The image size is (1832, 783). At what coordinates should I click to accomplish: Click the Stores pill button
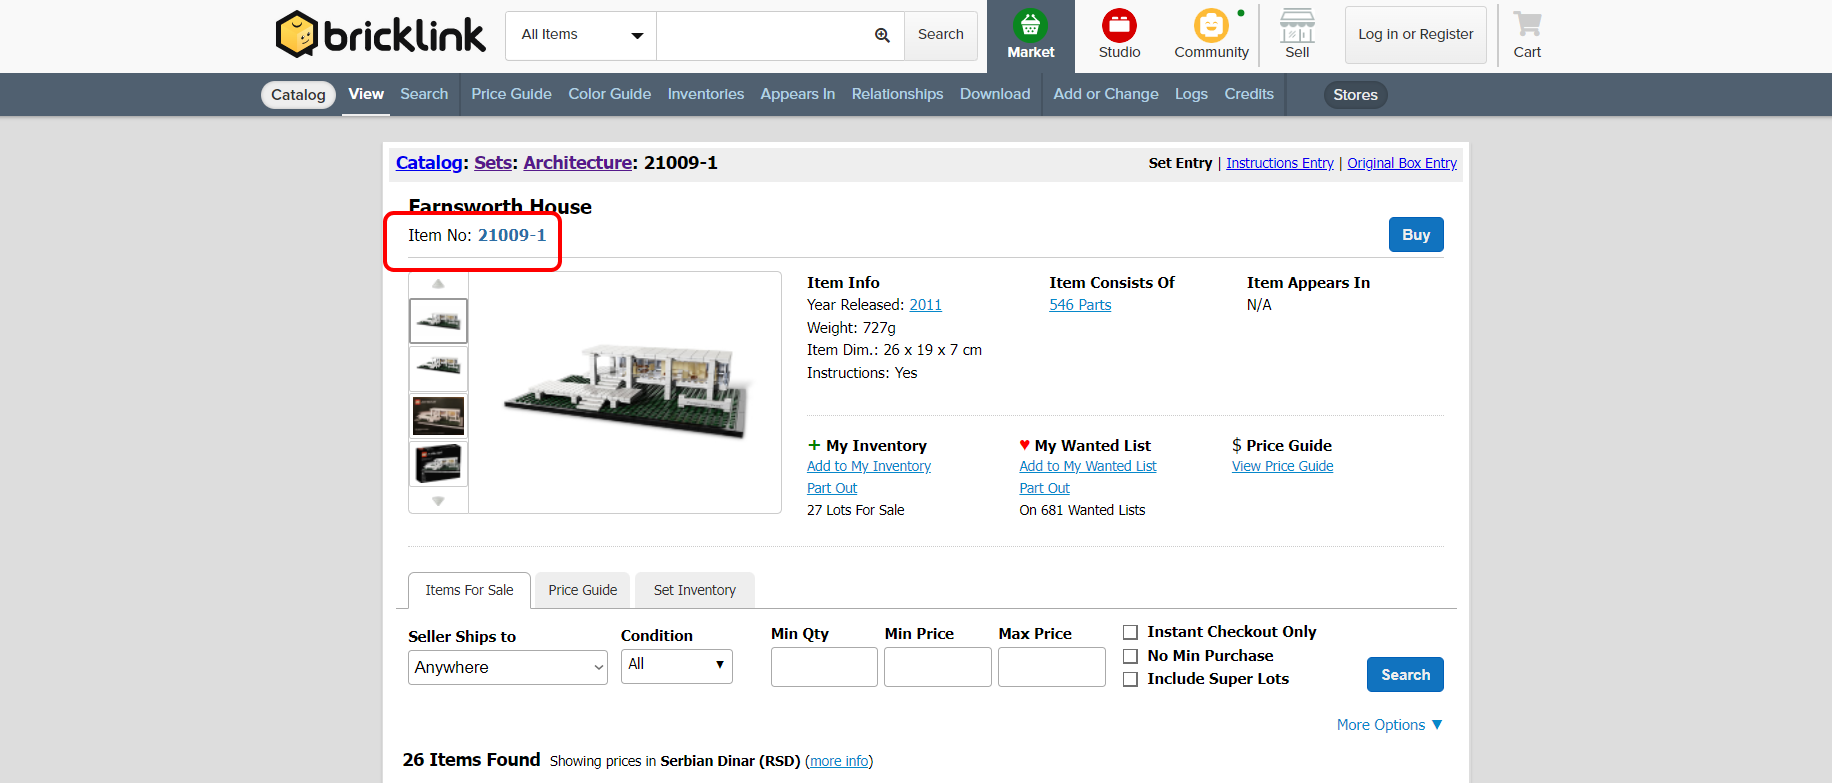[1355, 95]
